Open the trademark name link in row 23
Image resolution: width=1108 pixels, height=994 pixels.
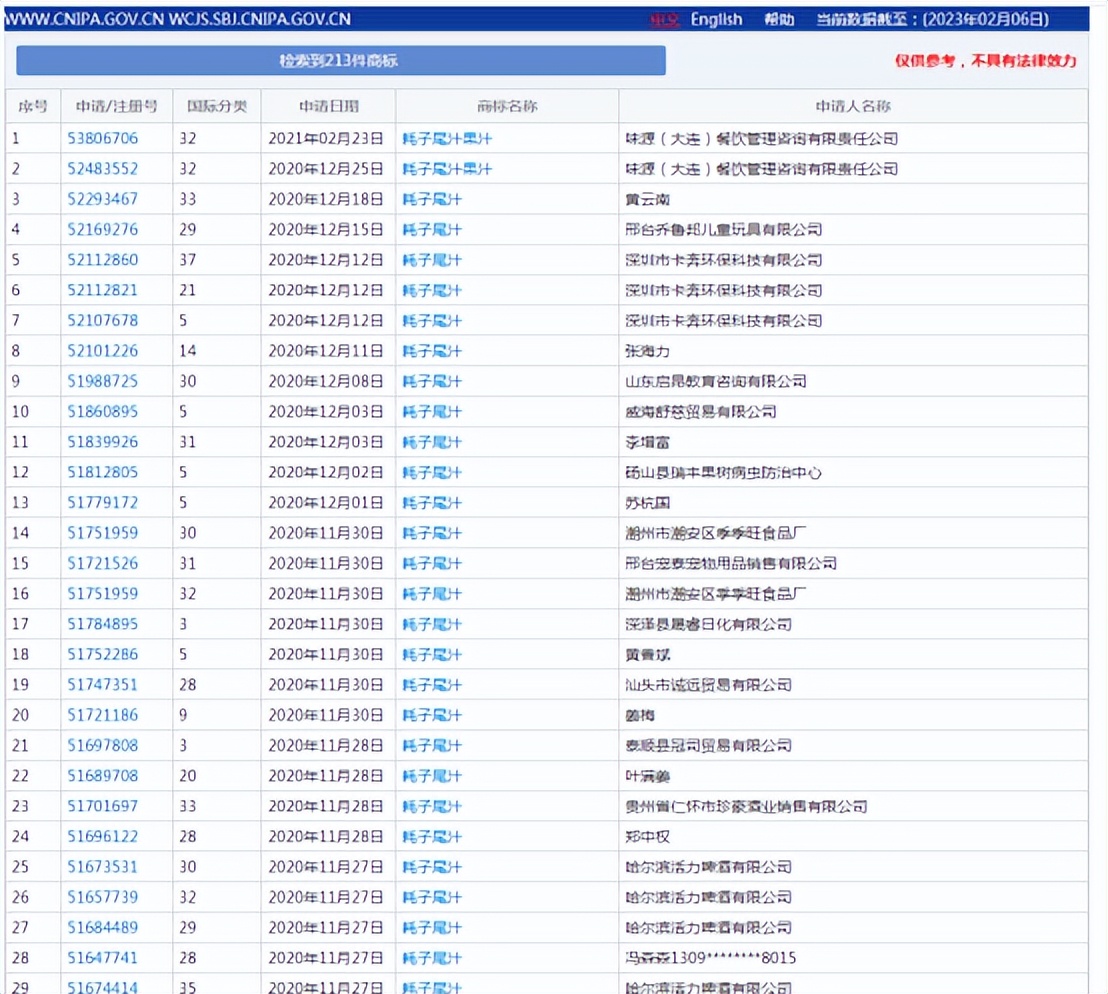coord(432,806)
